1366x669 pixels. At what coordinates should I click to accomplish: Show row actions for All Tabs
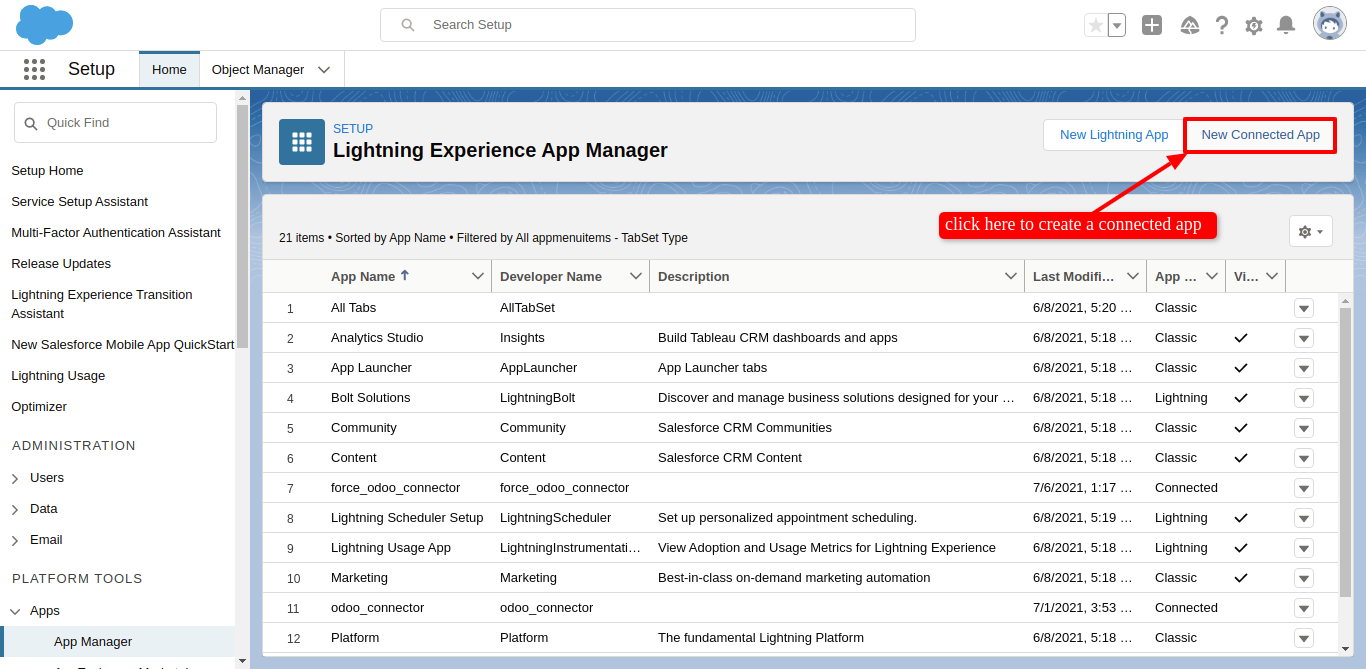(1304, 308)
